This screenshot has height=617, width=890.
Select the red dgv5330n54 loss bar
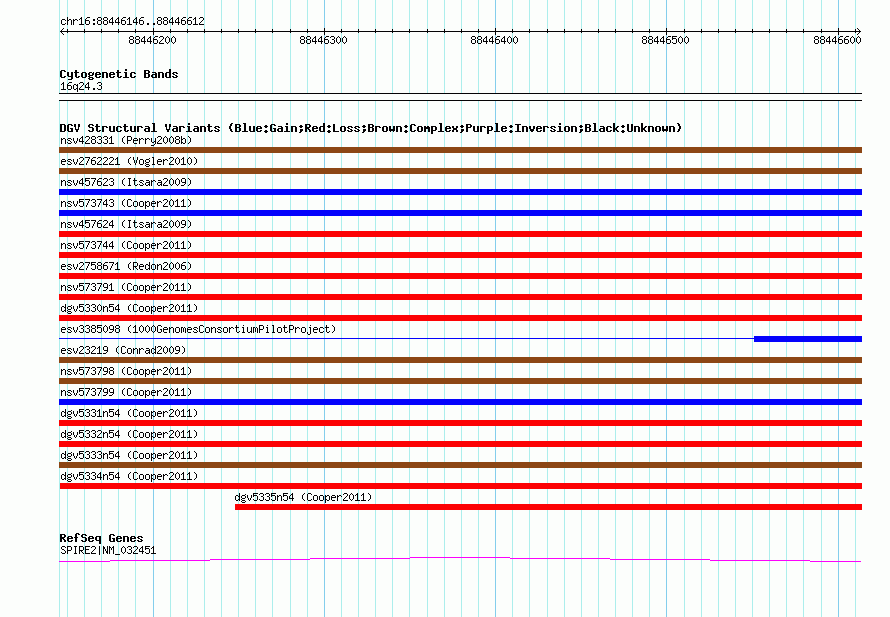coord(460,318)
